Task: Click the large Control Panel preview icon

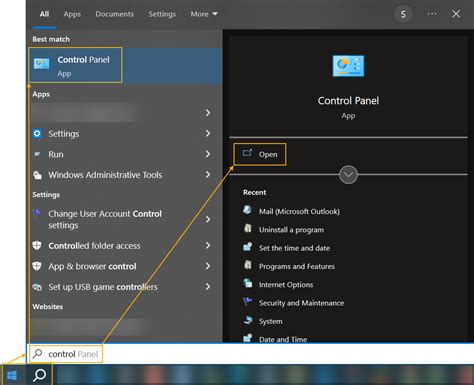Action: pos(348,66)
